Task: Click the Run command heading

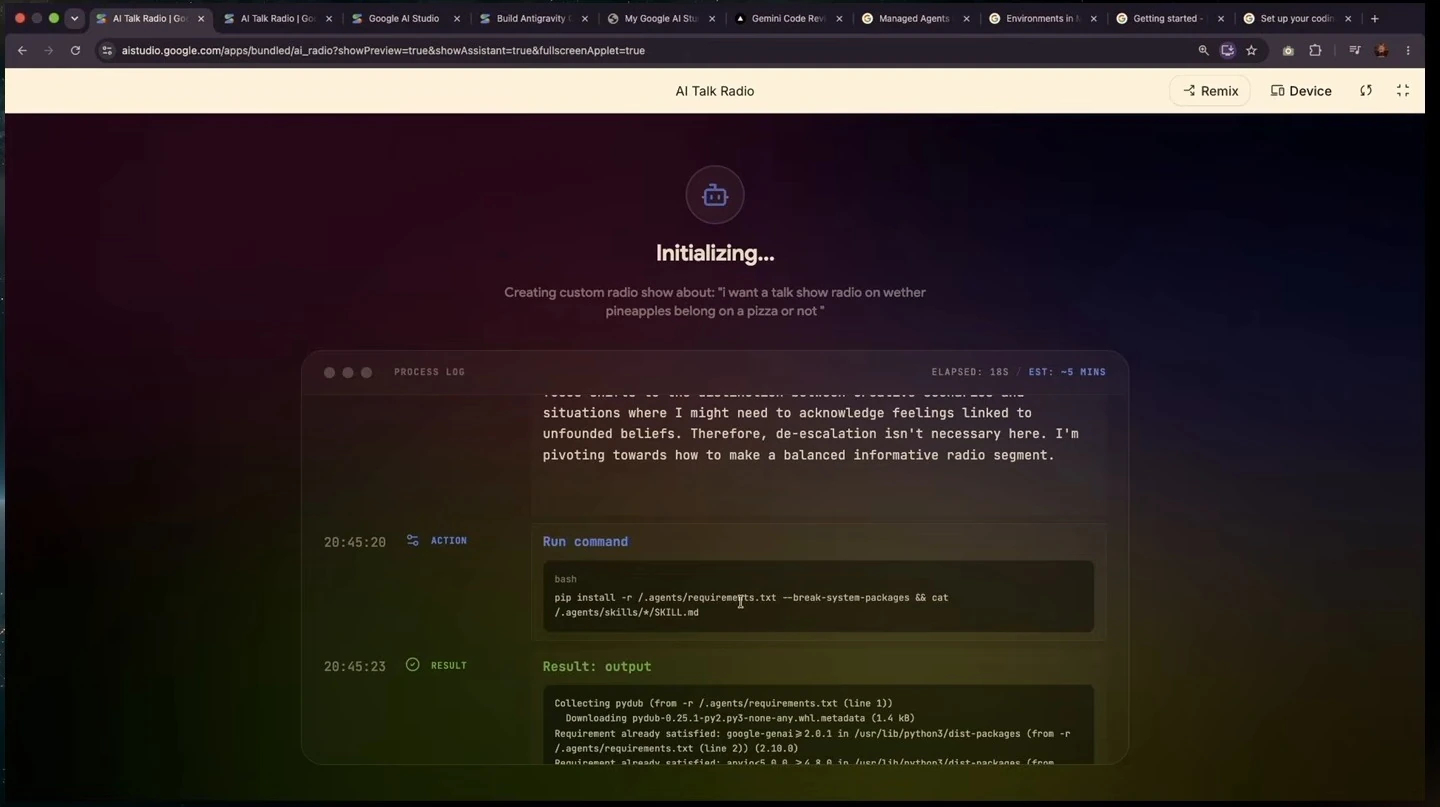Action: pyautogui.click(x=585, y=542)
